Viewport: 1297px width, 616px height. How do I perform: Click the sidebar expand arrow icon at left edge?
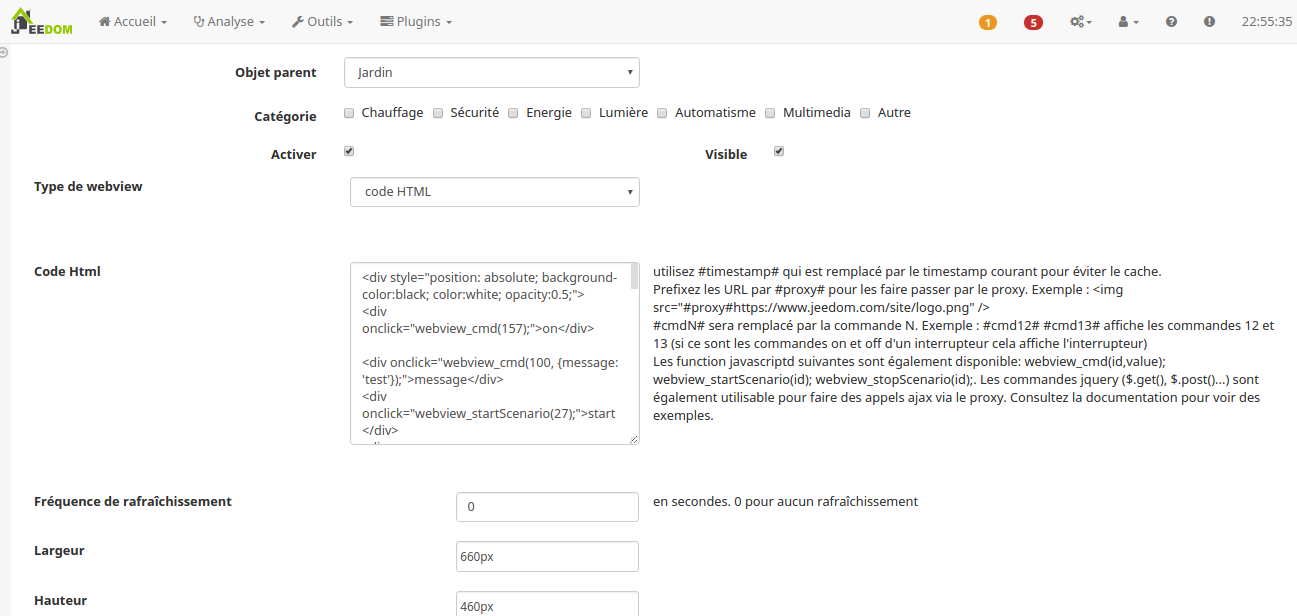click(4, 52)
